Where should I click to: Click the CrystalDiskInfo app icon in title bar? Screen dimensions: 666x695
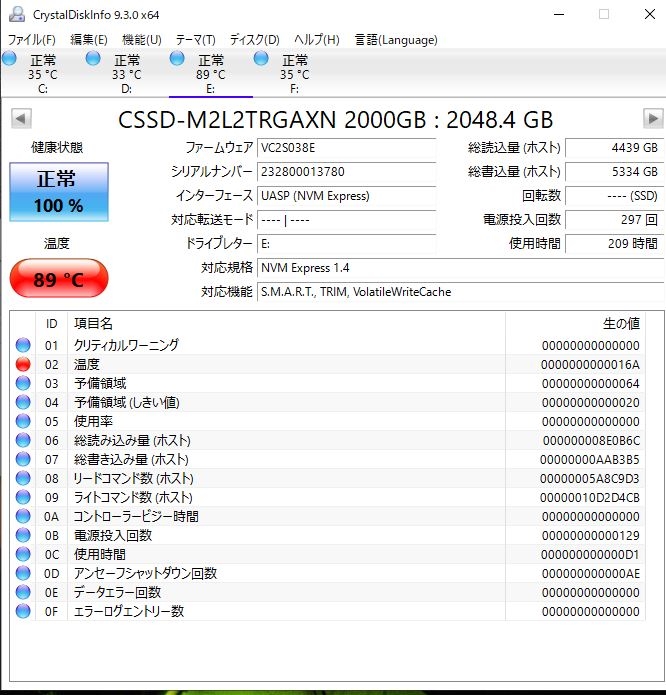(x=17, y=14)
